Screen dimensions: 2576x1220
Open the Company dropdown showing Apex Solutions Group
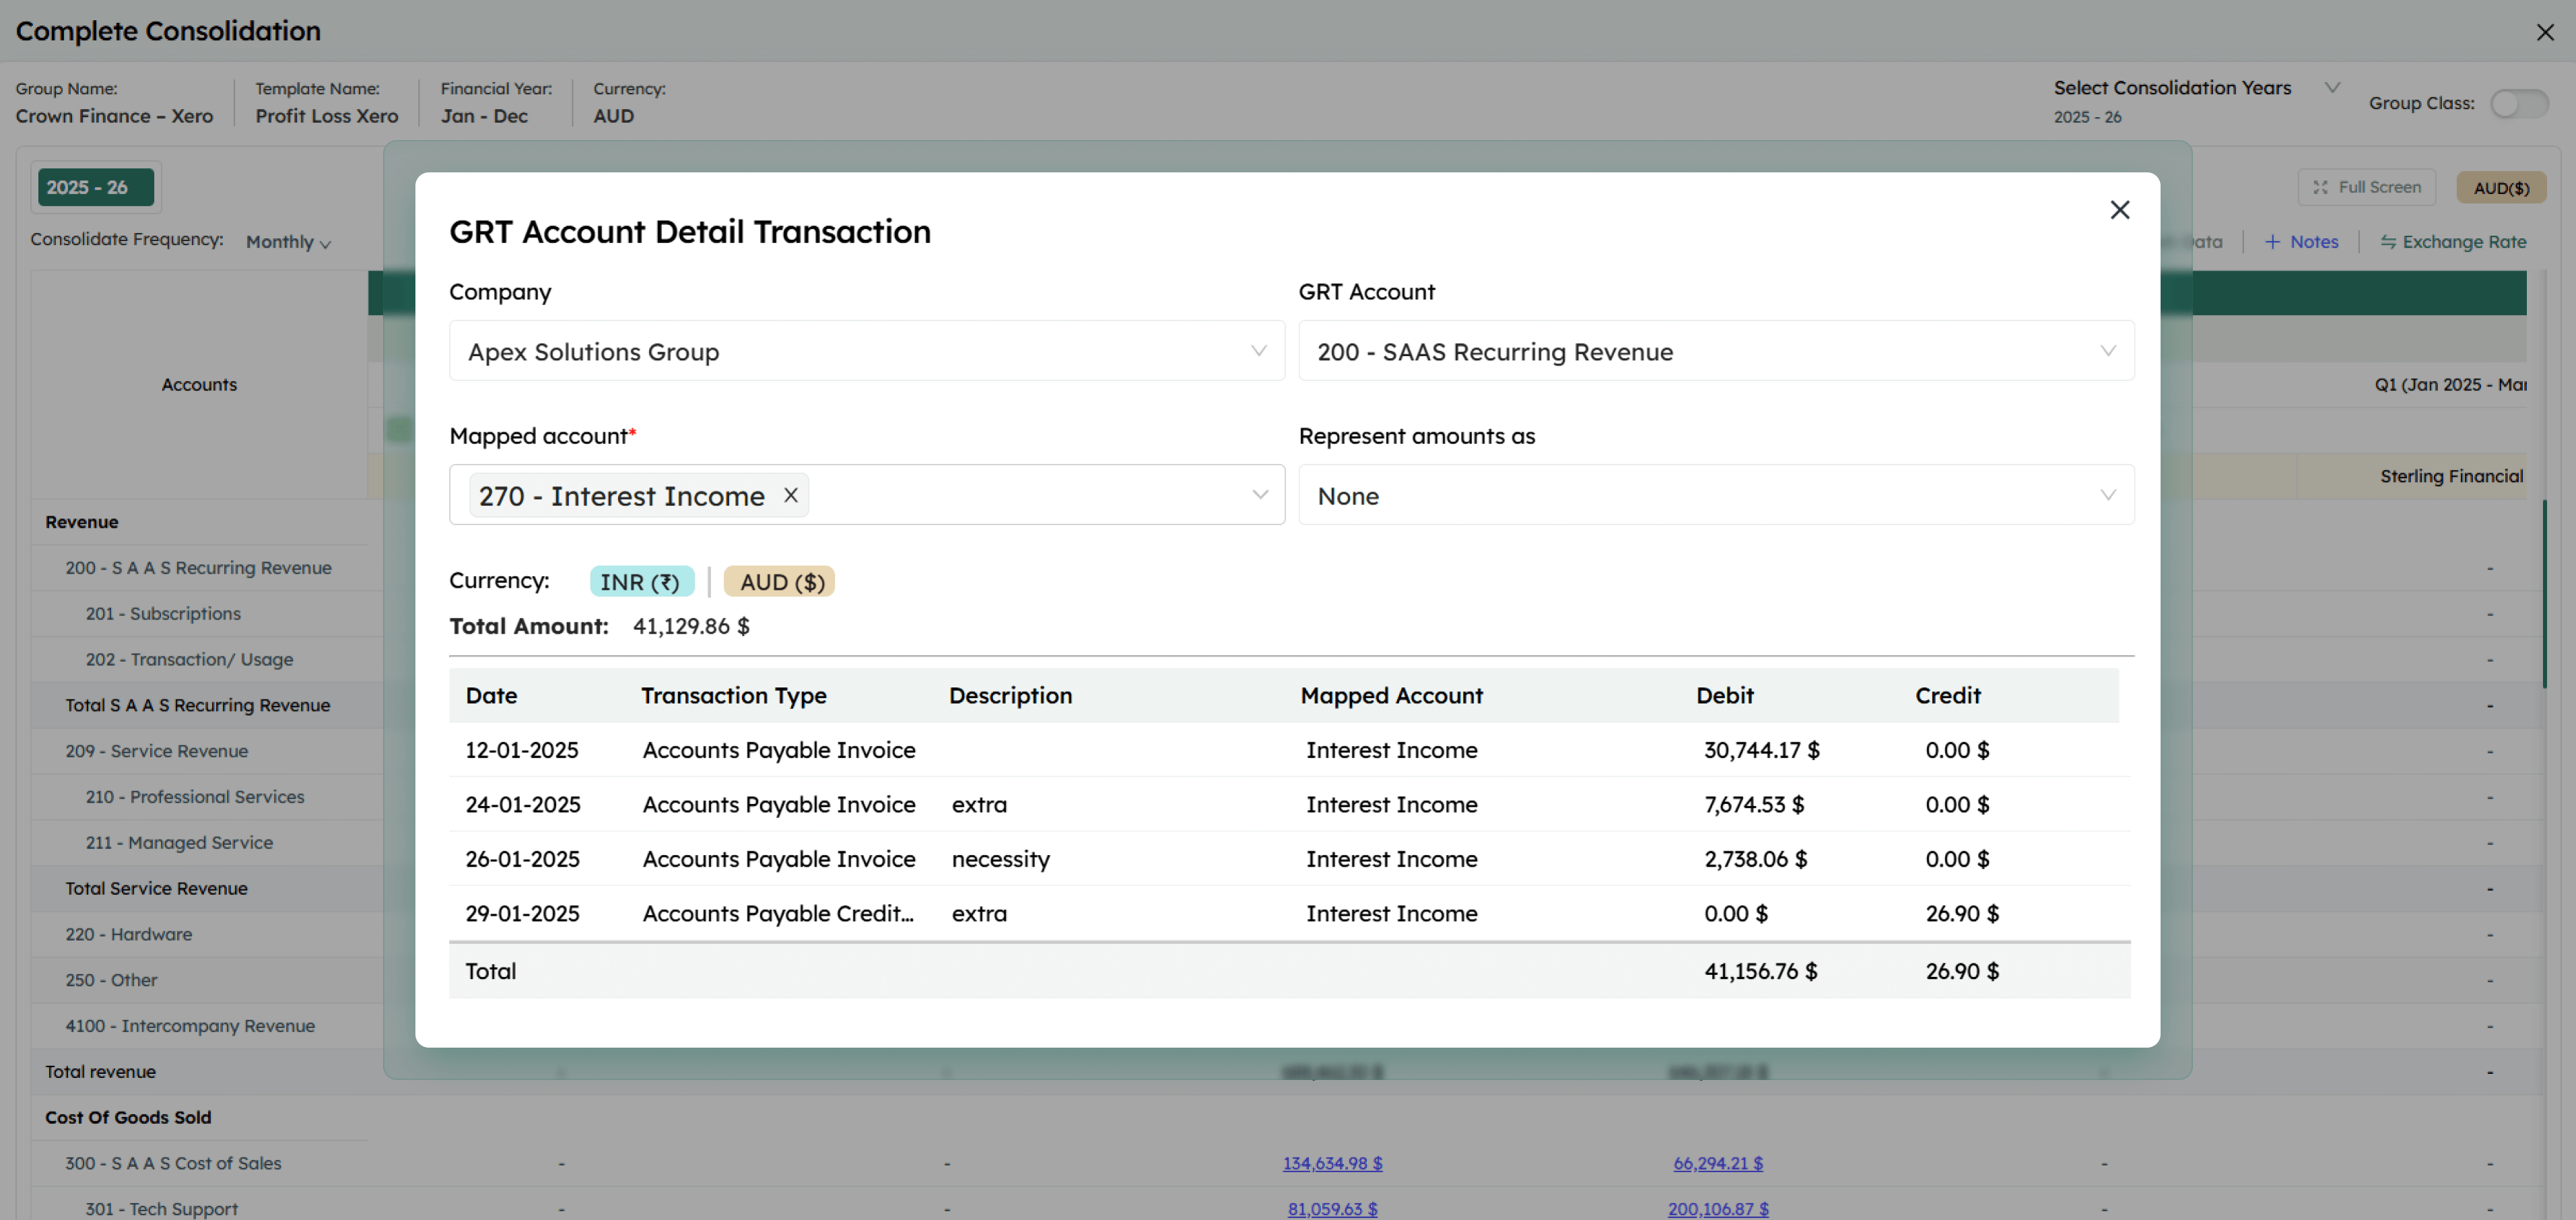coord(866,351)
